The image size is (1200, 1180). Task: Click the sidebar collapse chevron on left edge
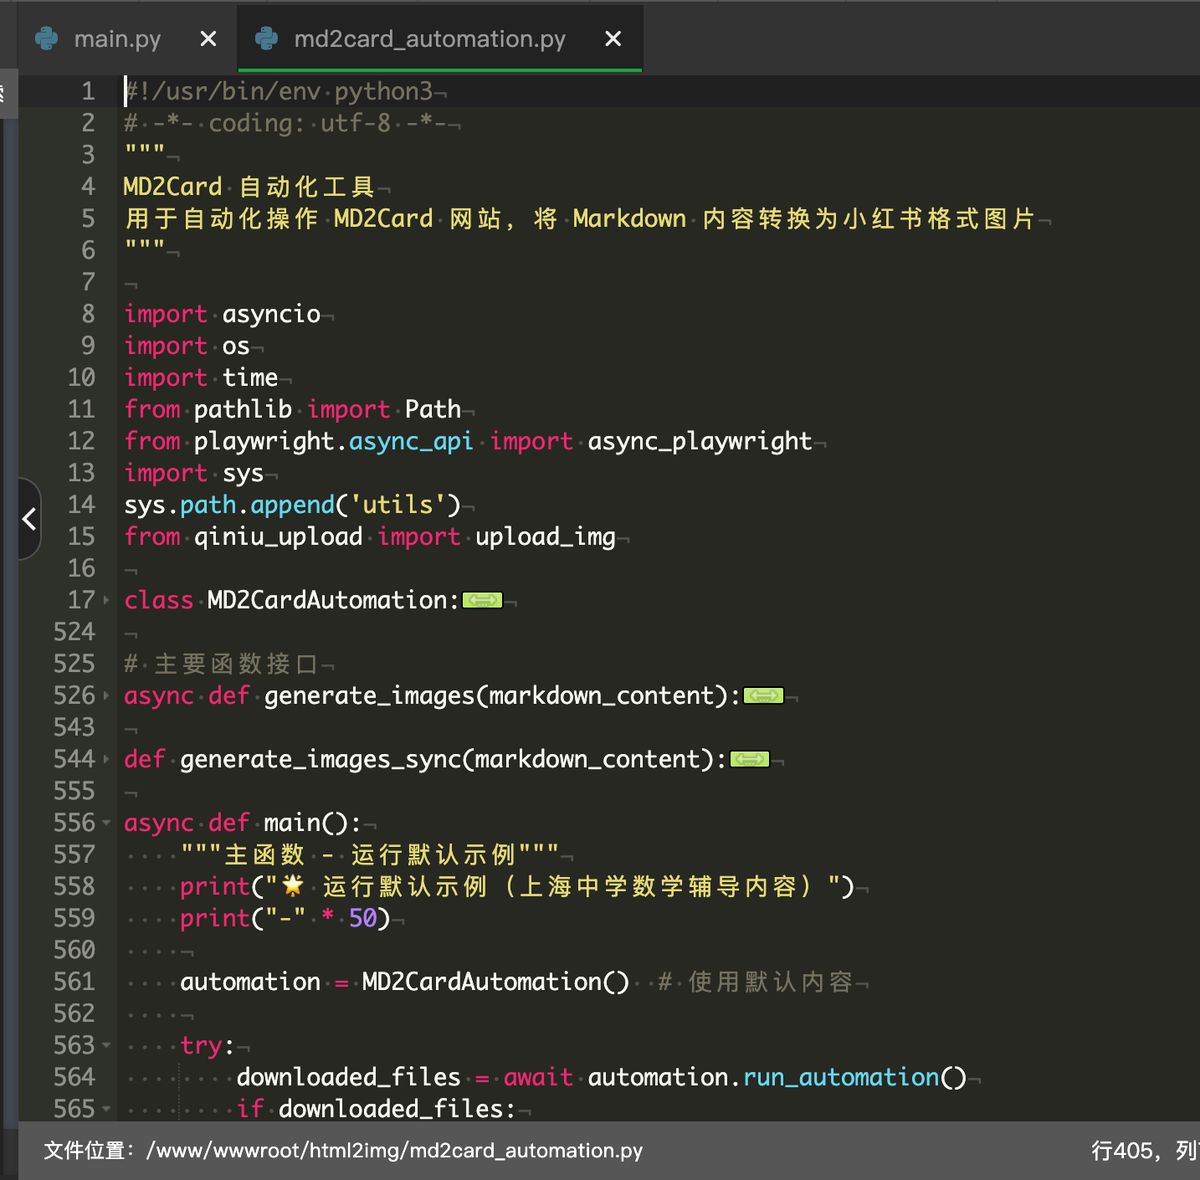(x=27, y=519)
